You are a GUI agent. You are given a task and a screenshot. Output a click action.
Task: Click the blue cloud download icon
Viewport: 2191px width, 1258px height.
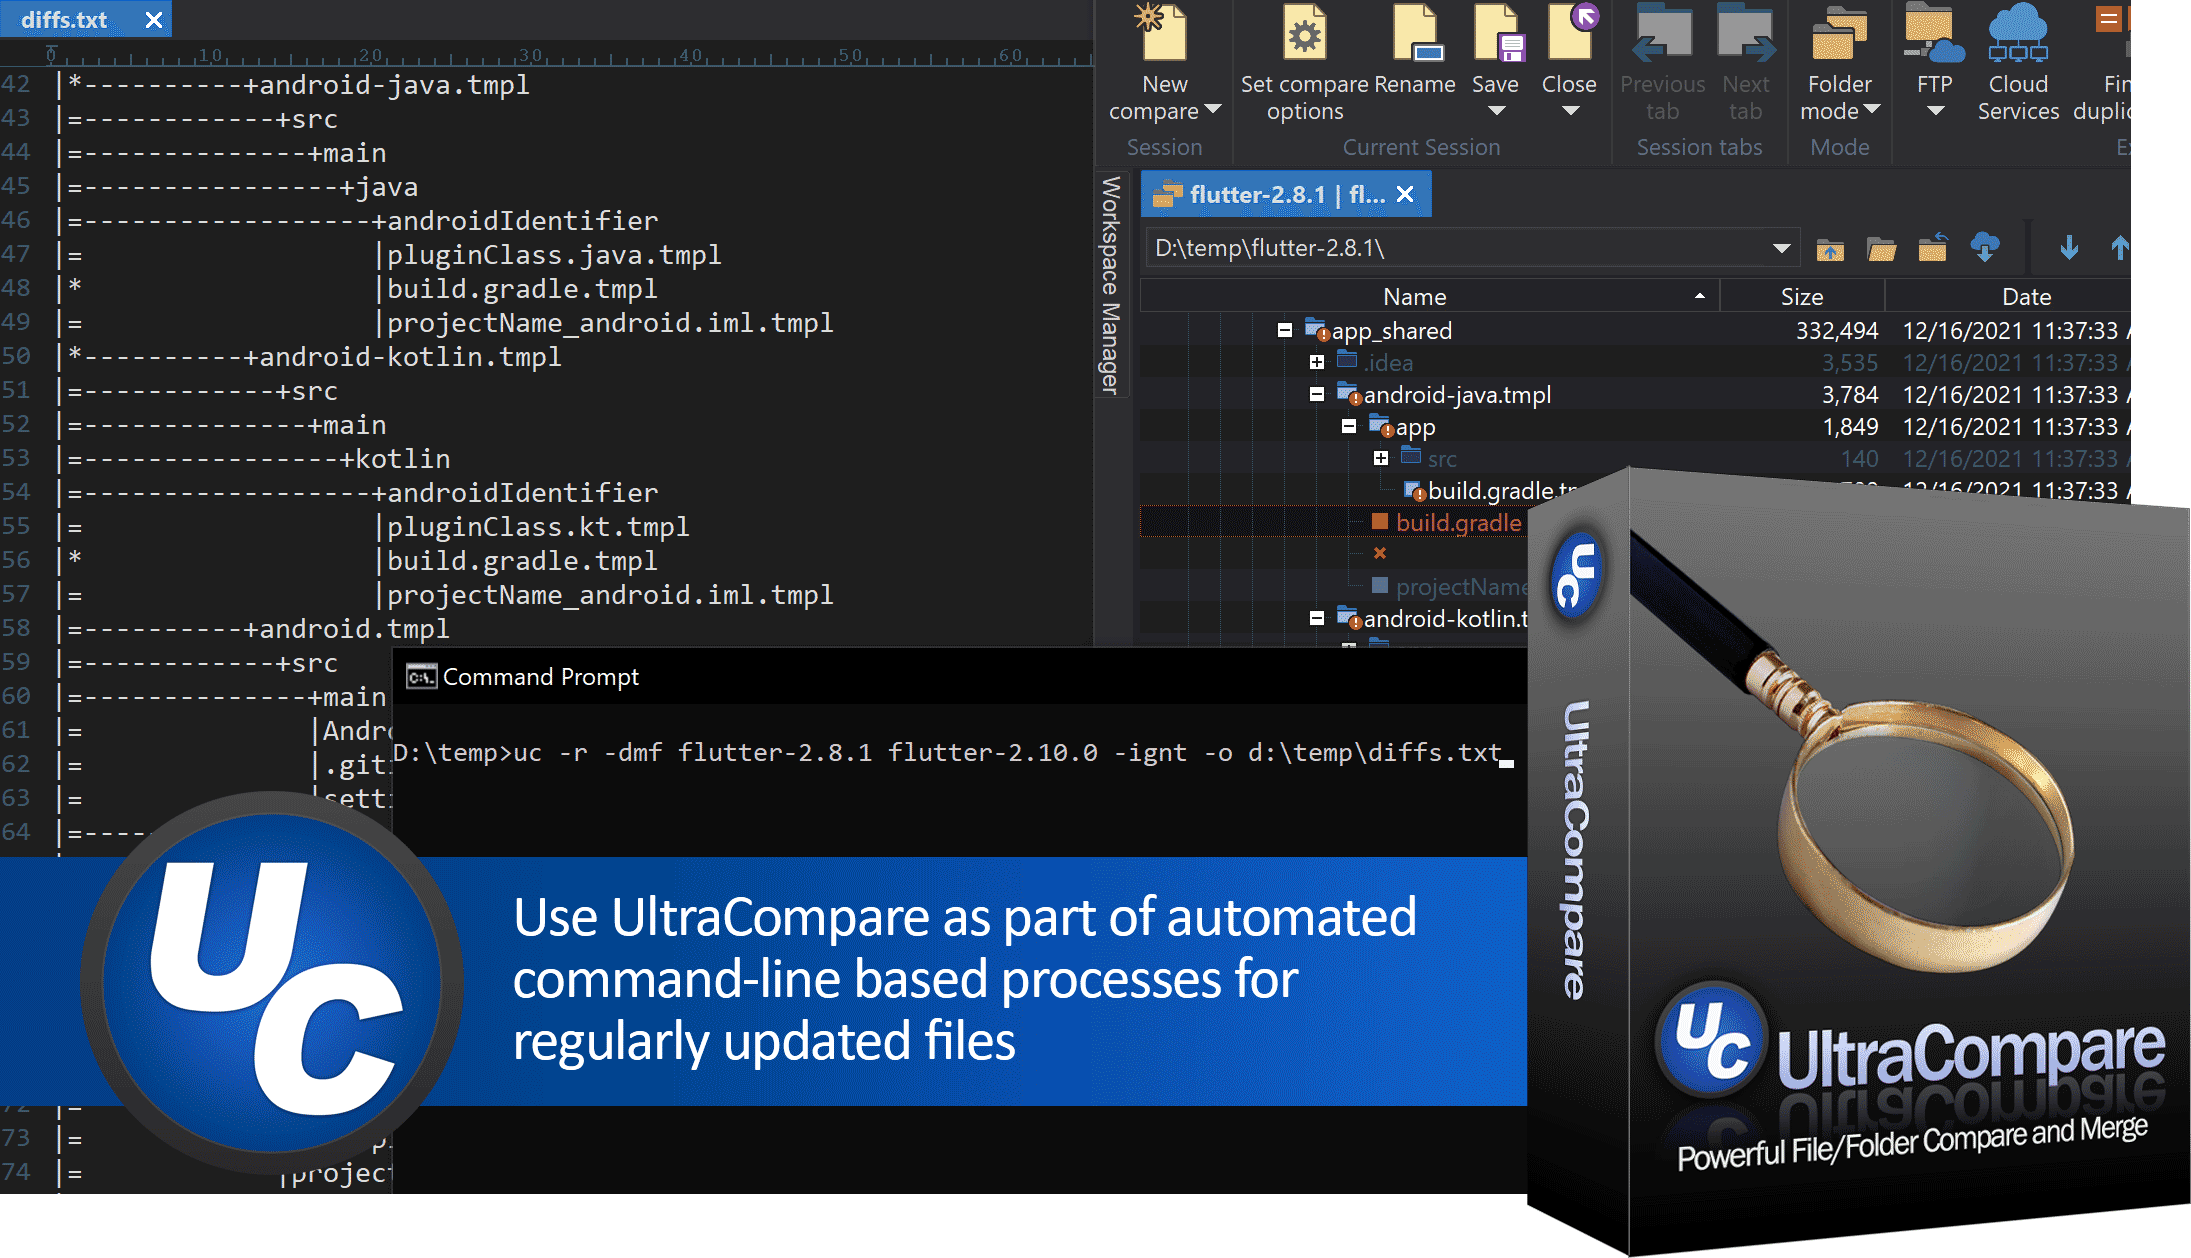tap(1985, 247)
